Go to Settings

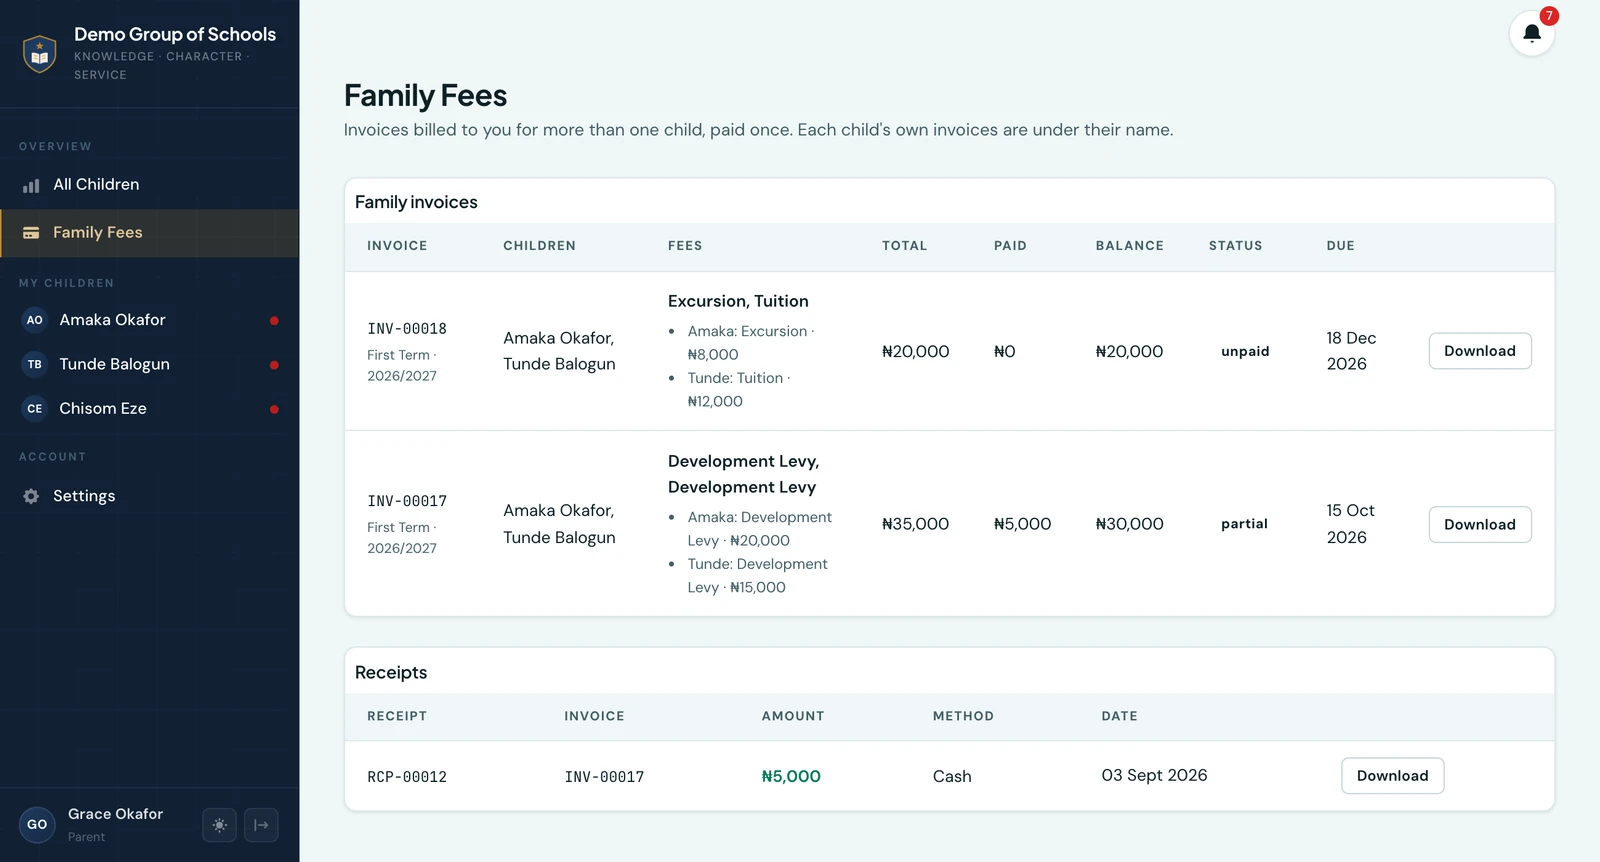pyautogui.click(x=150, y=496)
